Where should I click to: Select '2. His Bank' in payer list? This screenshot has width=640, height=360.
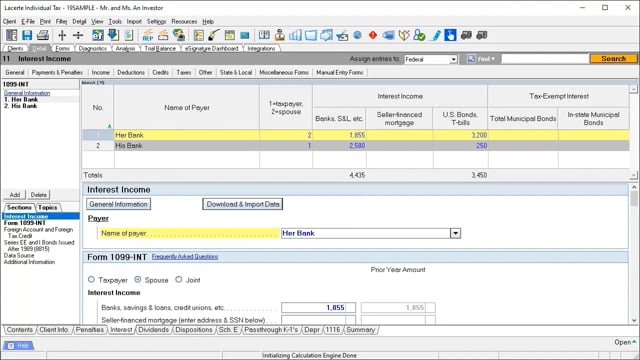(20, 106)
